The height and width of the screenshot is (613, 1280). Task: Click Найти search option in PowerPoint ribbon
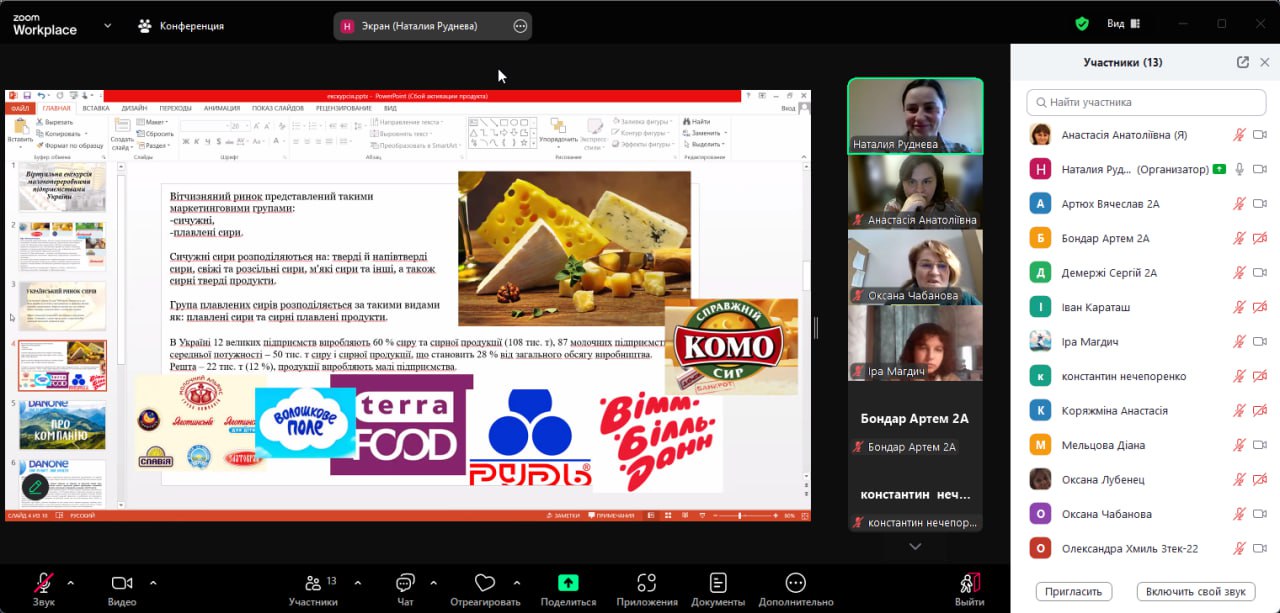click(x=696, y=122)
